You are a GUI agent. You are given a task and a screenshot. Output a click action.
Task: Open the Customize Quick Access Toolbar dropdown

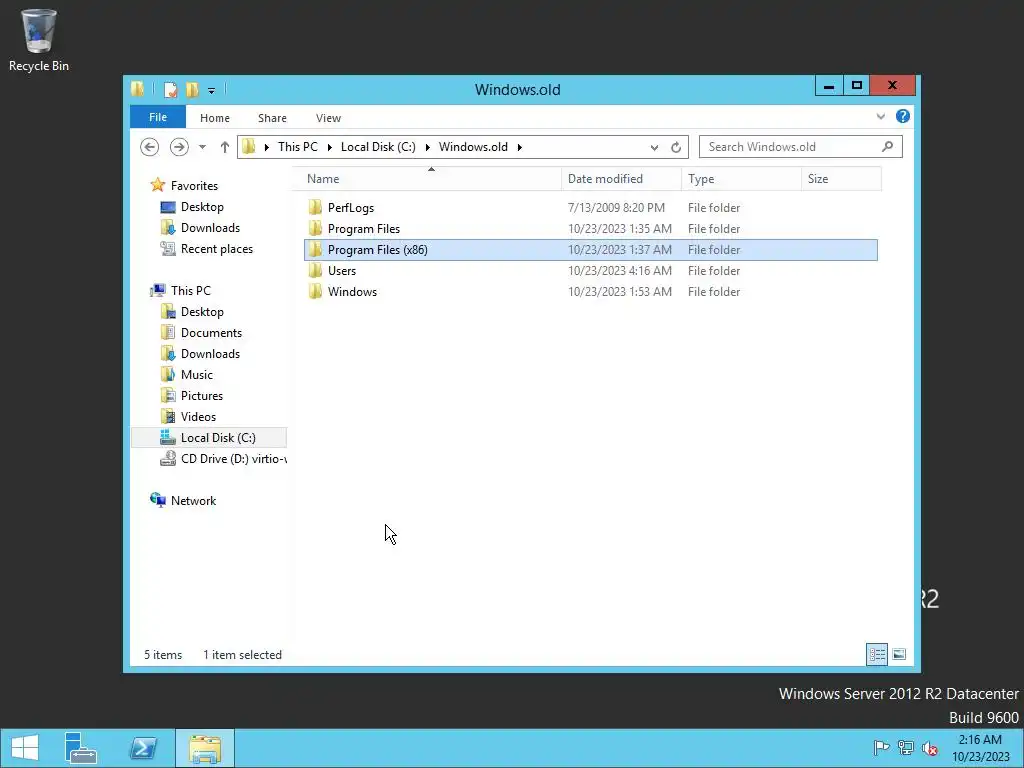coord(211,91)
